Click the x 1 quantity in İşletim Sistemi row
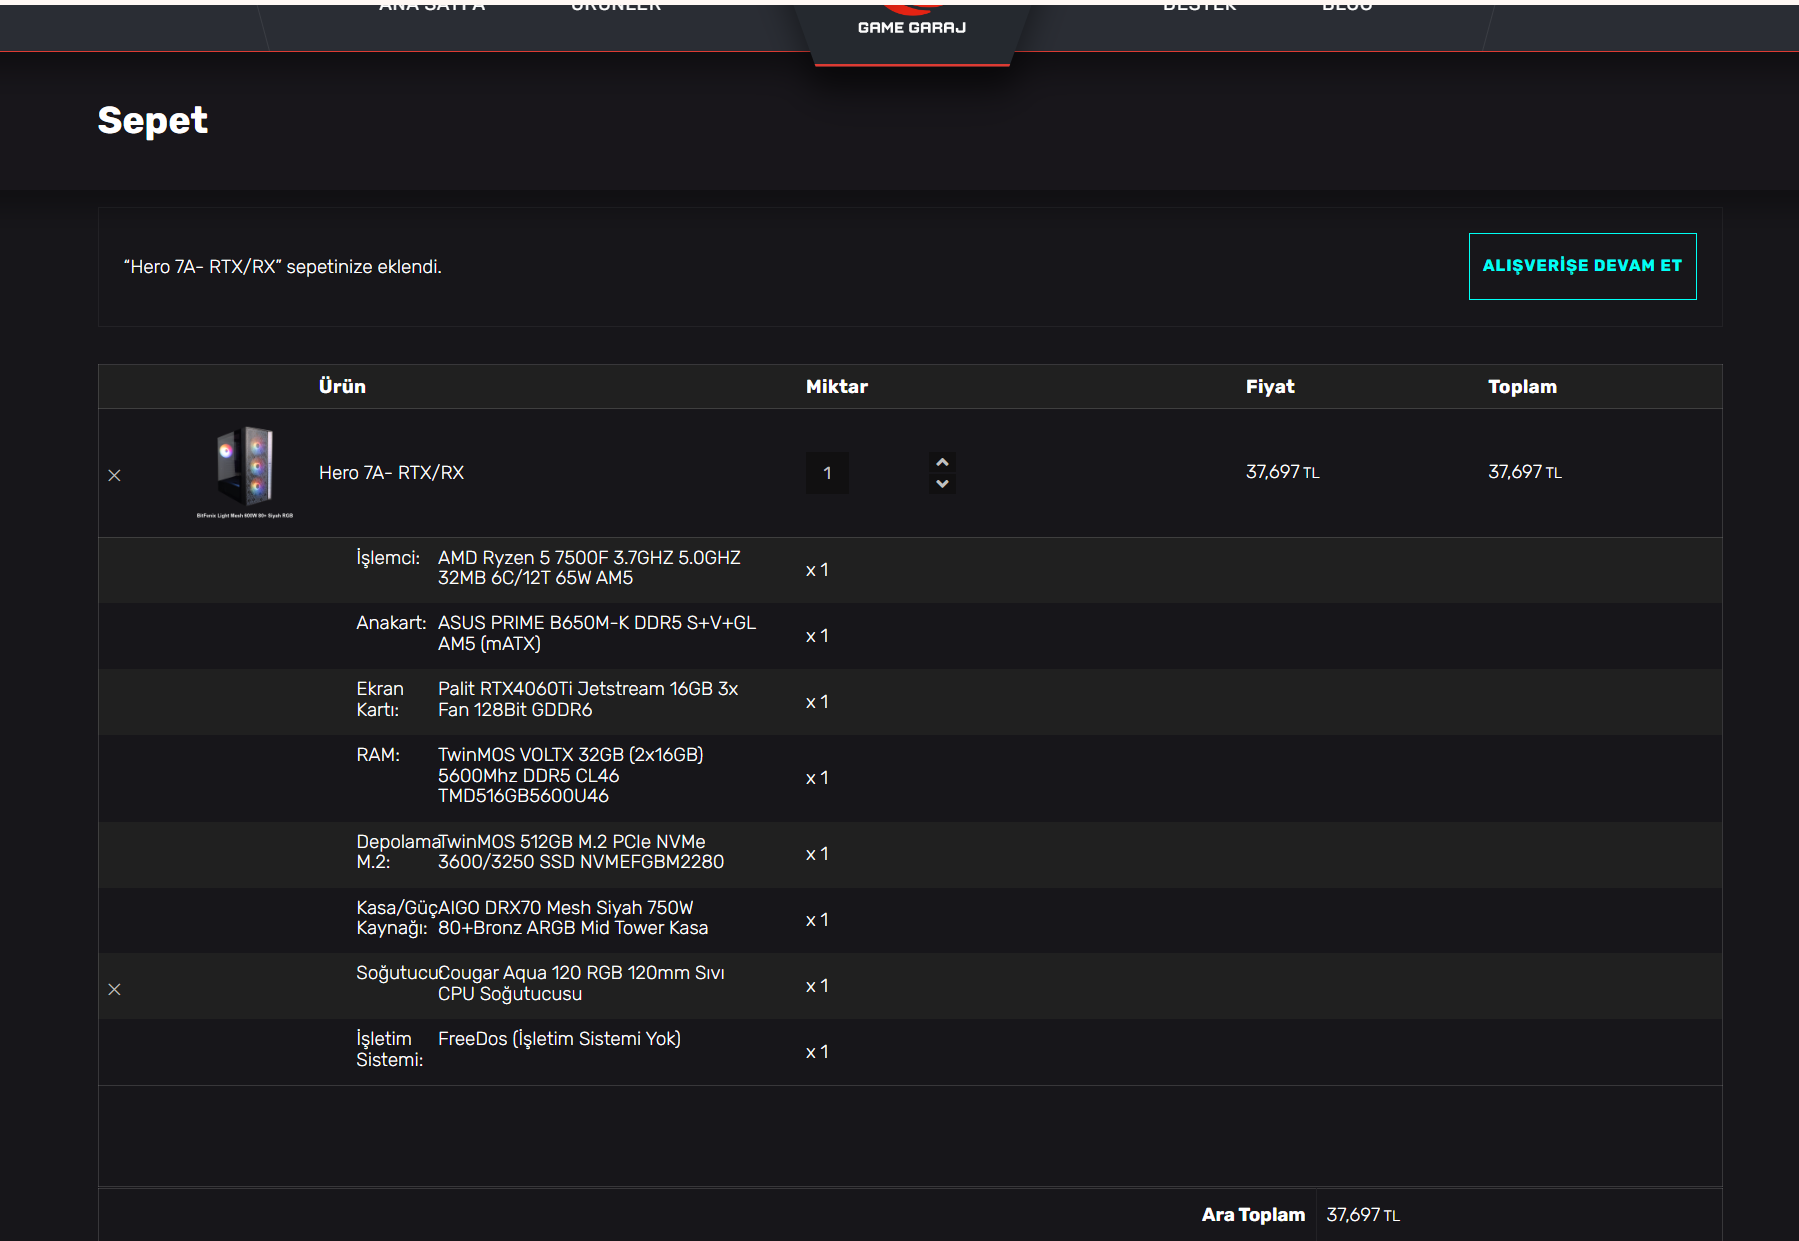This screenshot has height=1241, width=1799. click(817, 1052)
